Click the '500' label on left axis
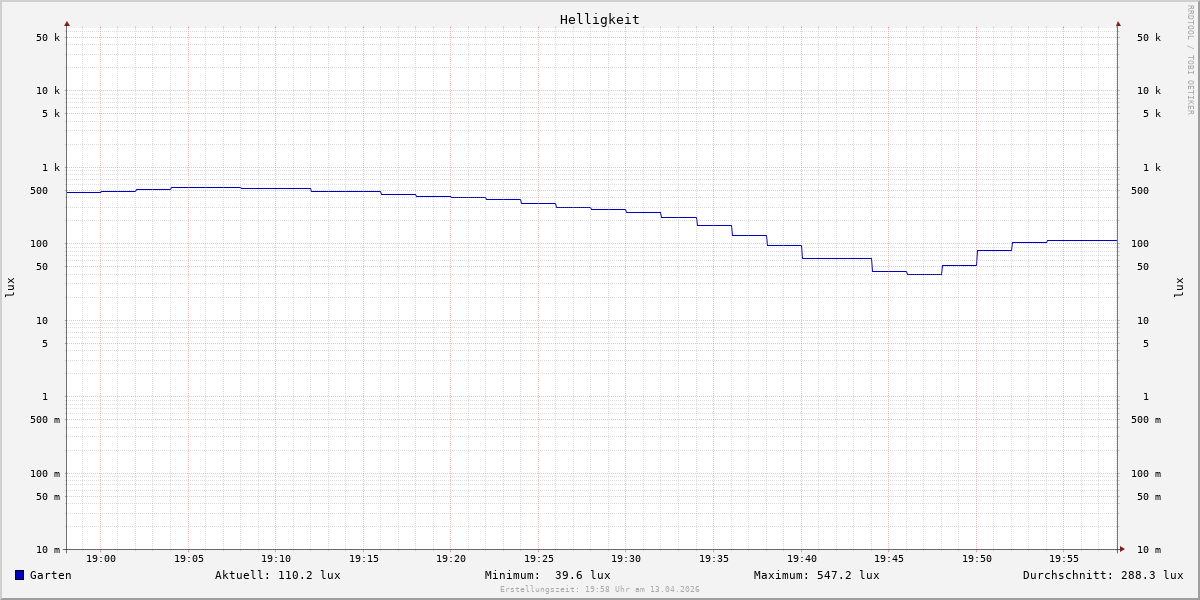 tap(39, 191)
